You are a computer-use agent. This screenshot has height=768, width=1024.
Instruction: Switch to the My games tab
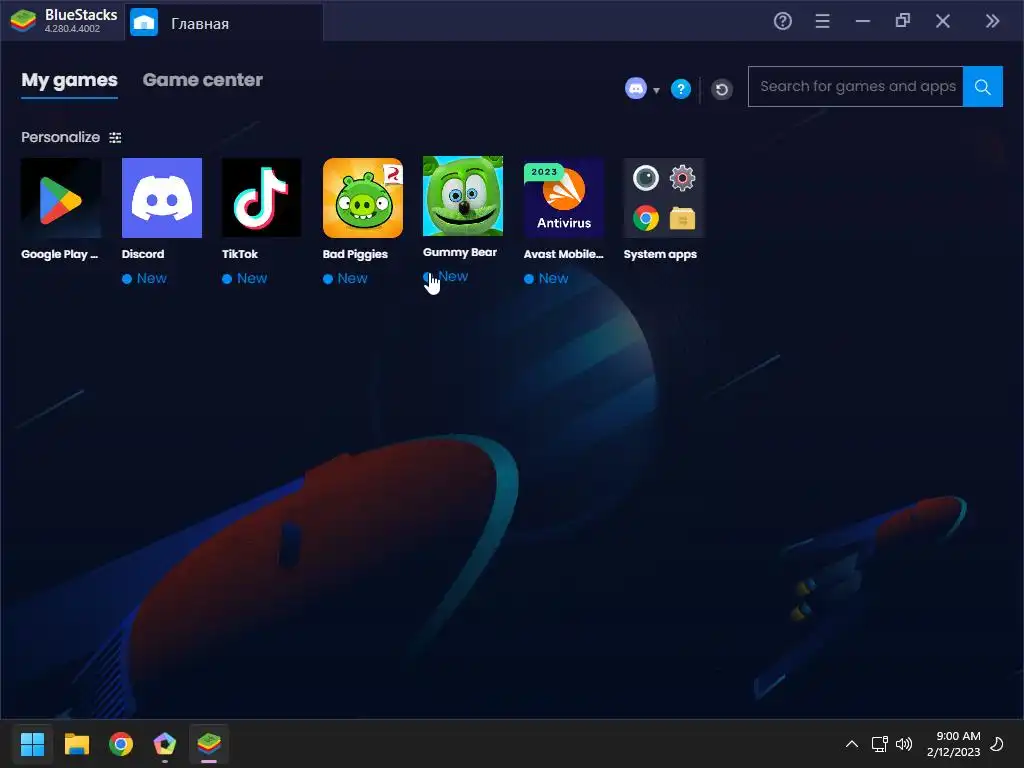(69, 80)
